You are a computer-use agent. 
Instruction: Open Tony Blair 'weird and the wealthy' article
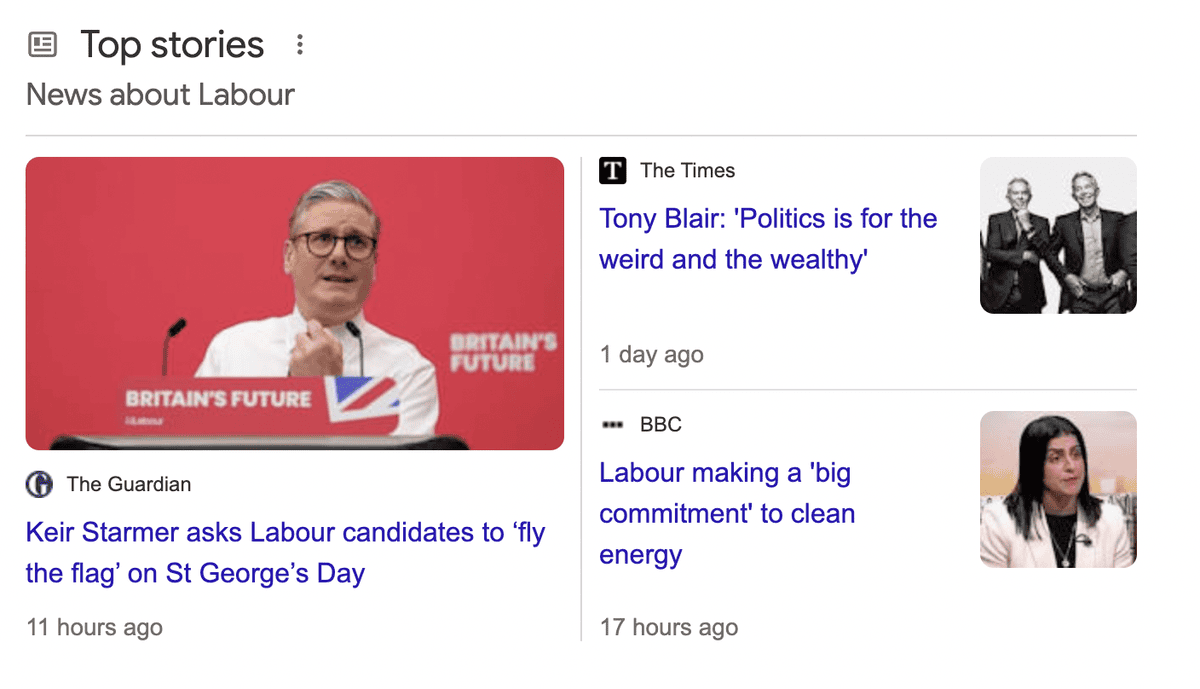[767, 239]
